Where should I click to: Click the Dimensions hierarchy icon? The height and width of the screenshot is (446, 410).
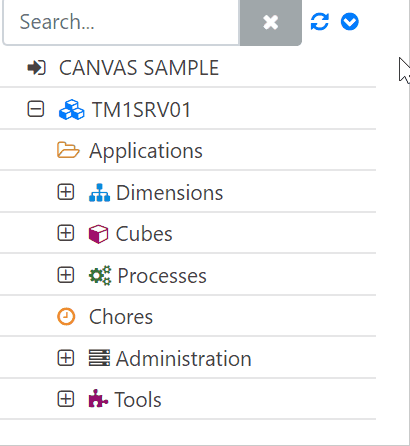point(99,192)
